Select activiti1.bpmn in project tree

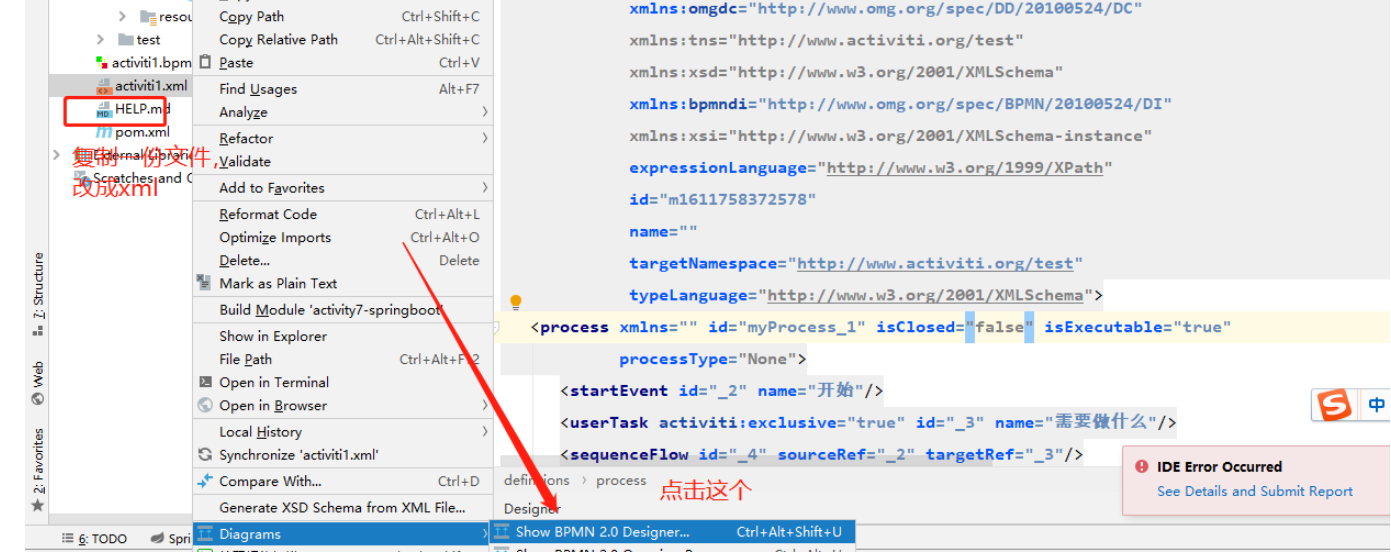tap(150, 63)
